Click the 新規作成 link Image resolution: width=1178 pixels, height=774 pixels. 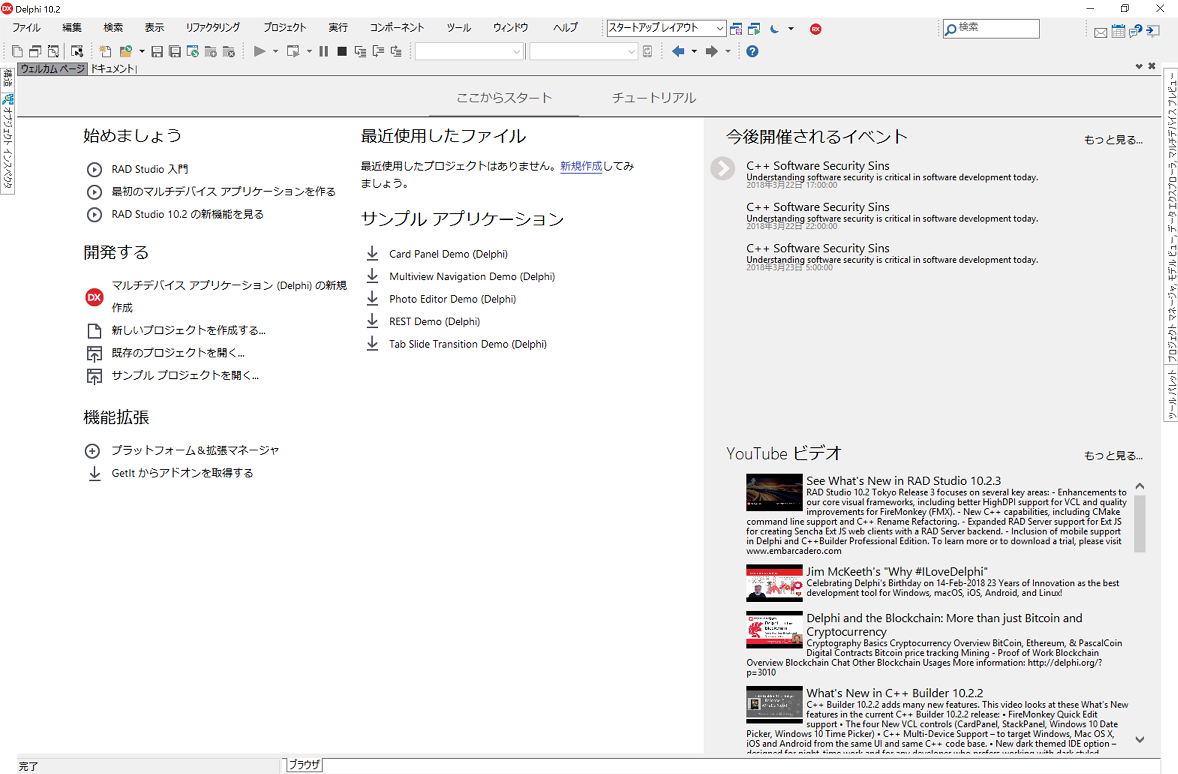click(581, 166)
